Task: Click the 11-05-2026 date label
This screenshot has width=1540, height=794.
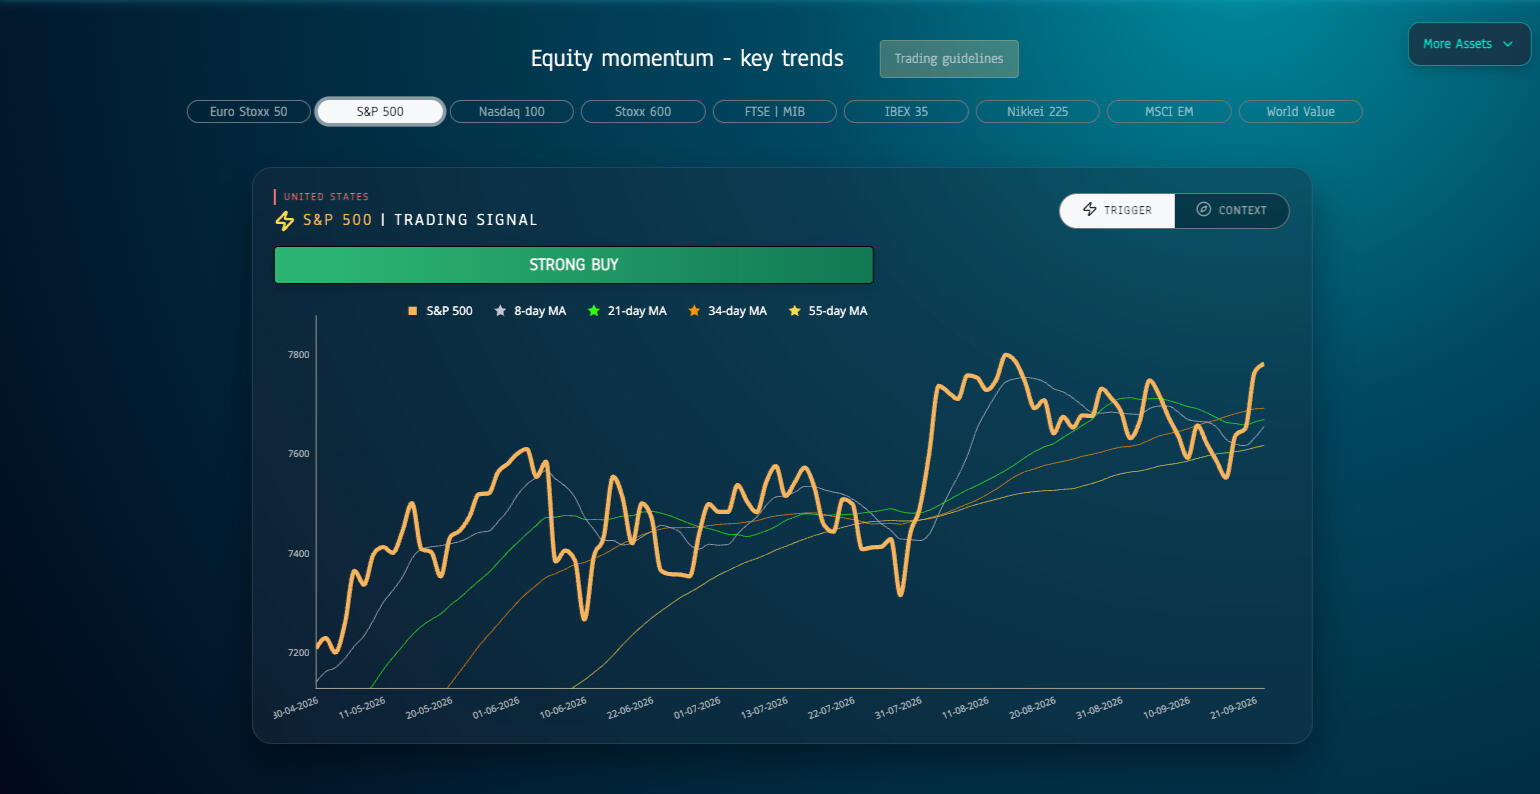Action: tap(362, 708)
